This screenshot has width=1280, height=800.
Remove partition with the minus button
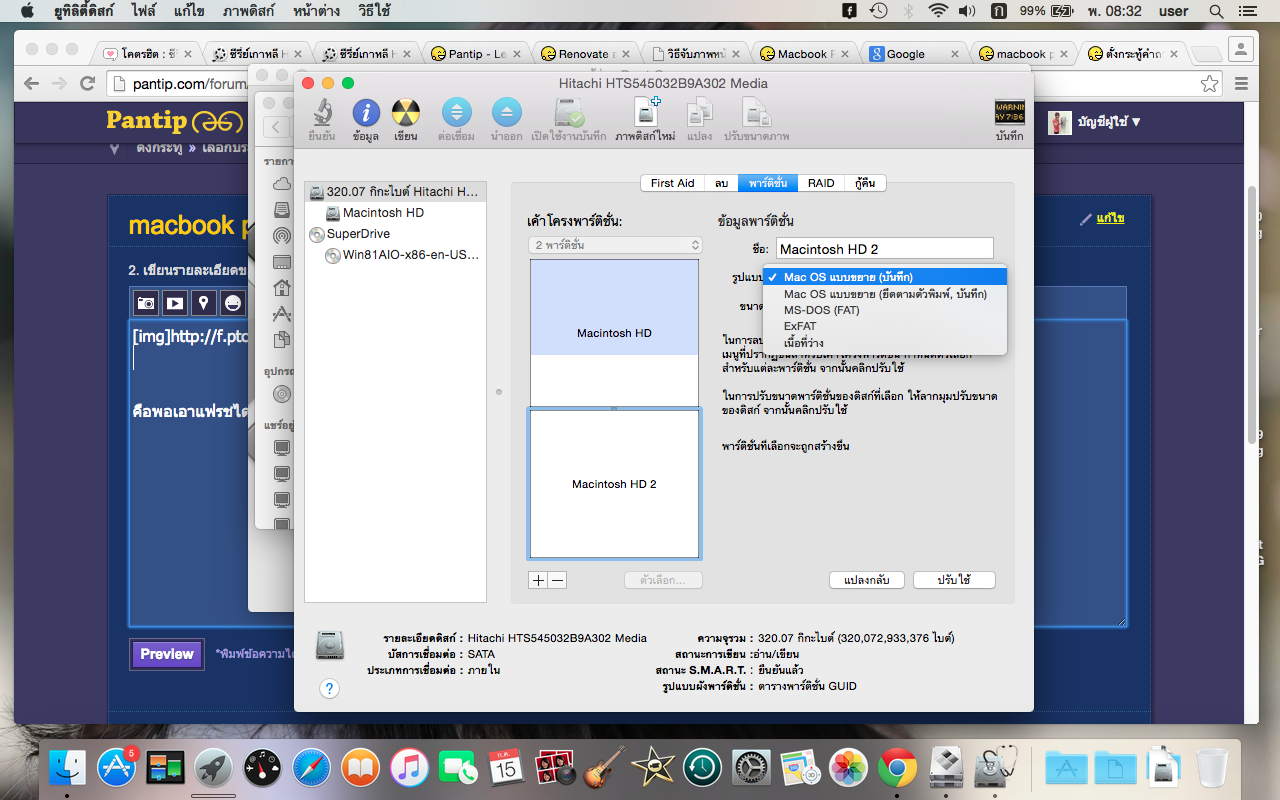558,580
